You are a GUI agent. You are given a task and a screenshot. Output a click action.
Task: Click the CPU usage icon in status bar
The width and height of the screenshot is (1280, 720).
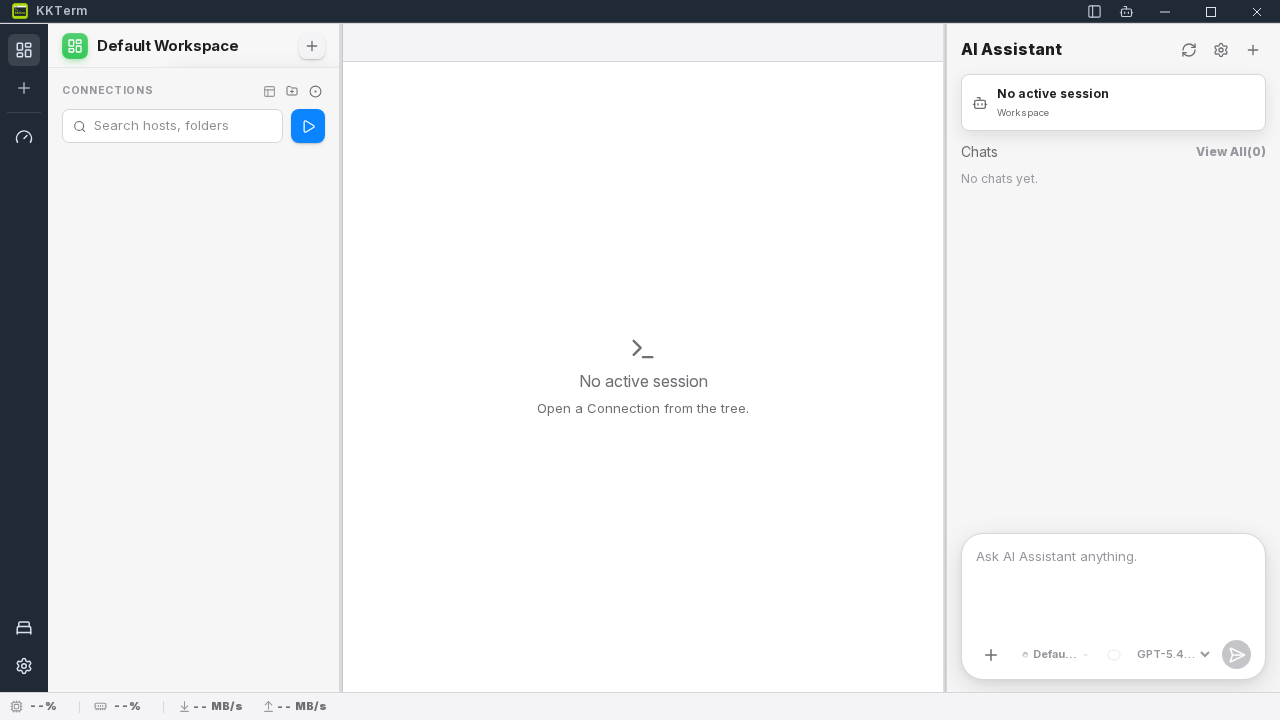click(17, 706)
